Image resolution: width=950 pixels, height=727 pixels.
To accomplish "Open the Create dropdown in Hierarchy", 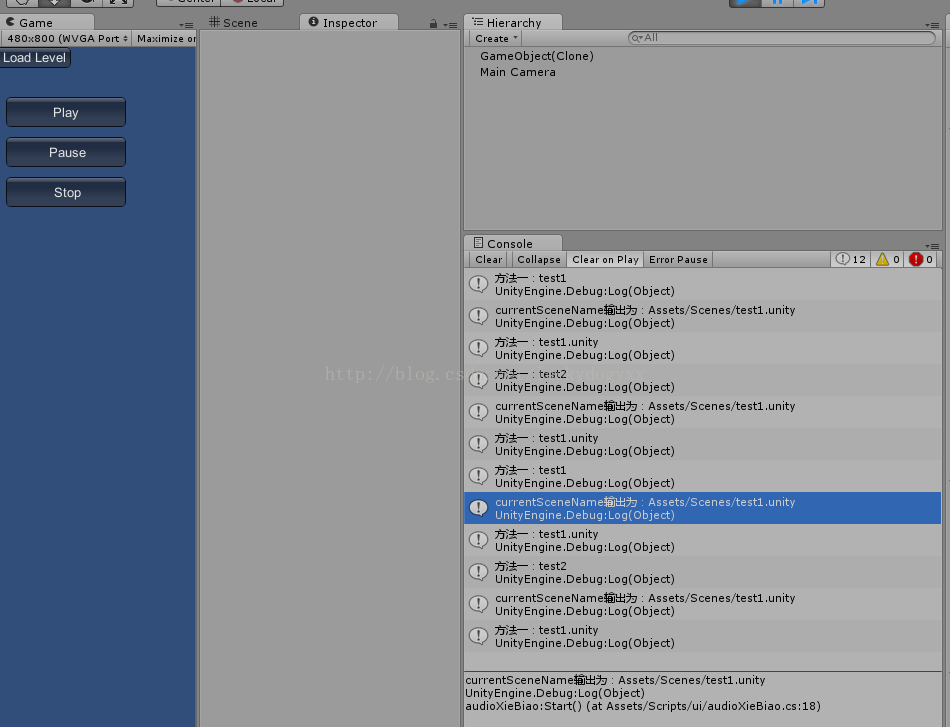I will [x=496, y=38].
